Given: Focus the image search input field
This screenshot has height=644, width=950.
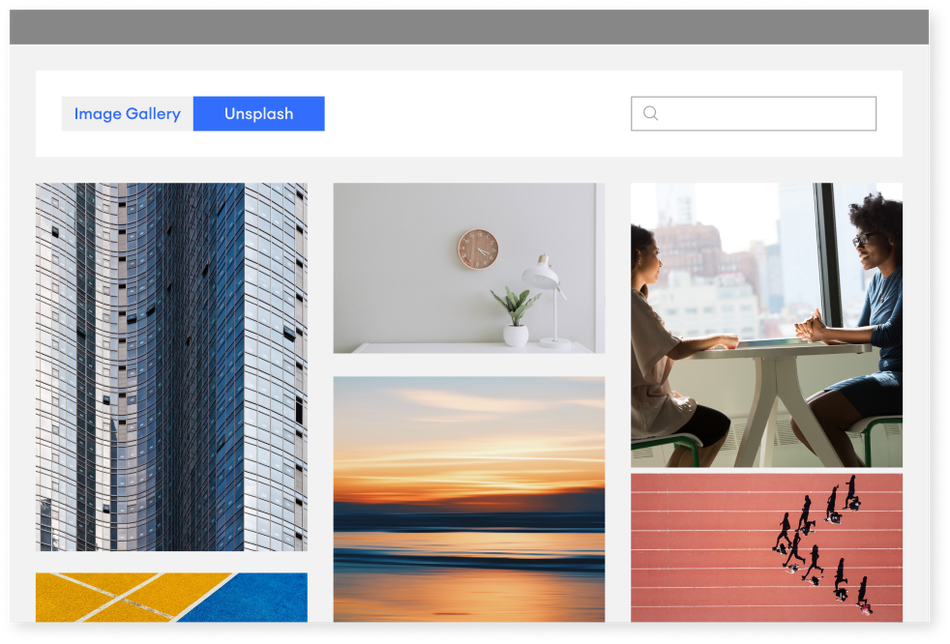Looking at the screenshot, I should pyautogui.click(x=753, y=113).
